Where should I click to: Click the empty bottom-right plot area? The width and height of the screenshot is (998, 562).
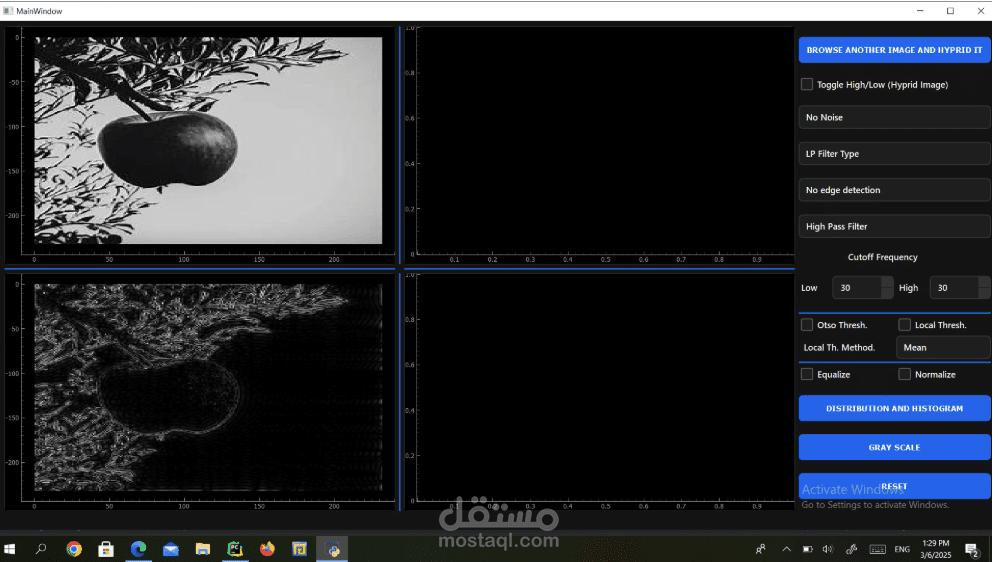click(x=605, y=387)
